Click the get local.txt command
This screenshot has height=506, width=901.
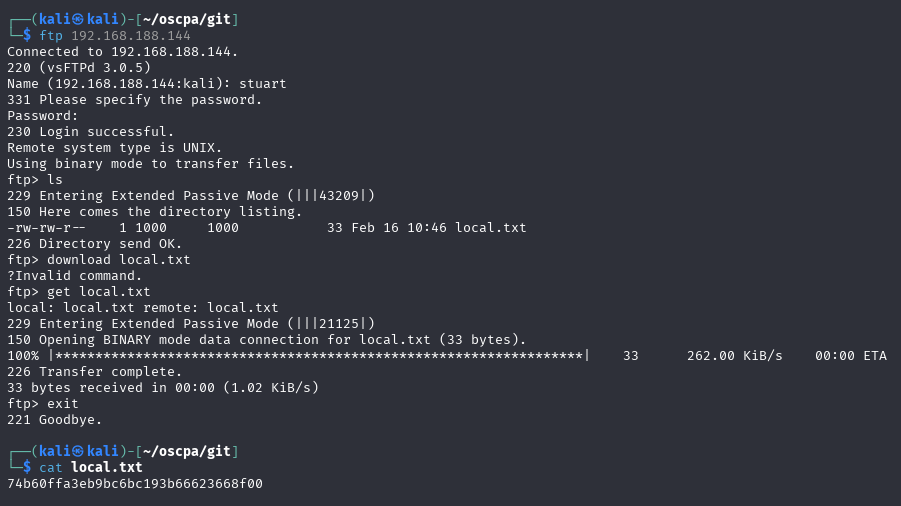pos(99,292)
